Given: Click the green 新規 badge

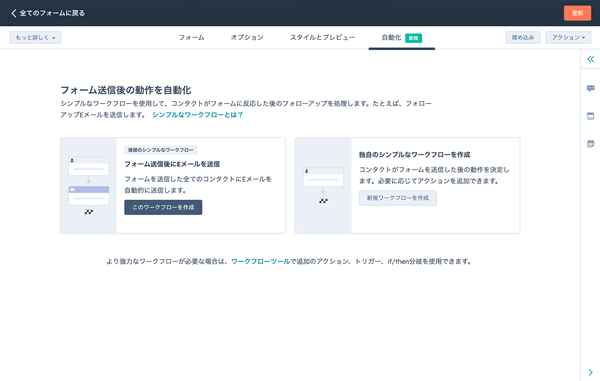Looking at the screenshot, I should coord(413,38).
